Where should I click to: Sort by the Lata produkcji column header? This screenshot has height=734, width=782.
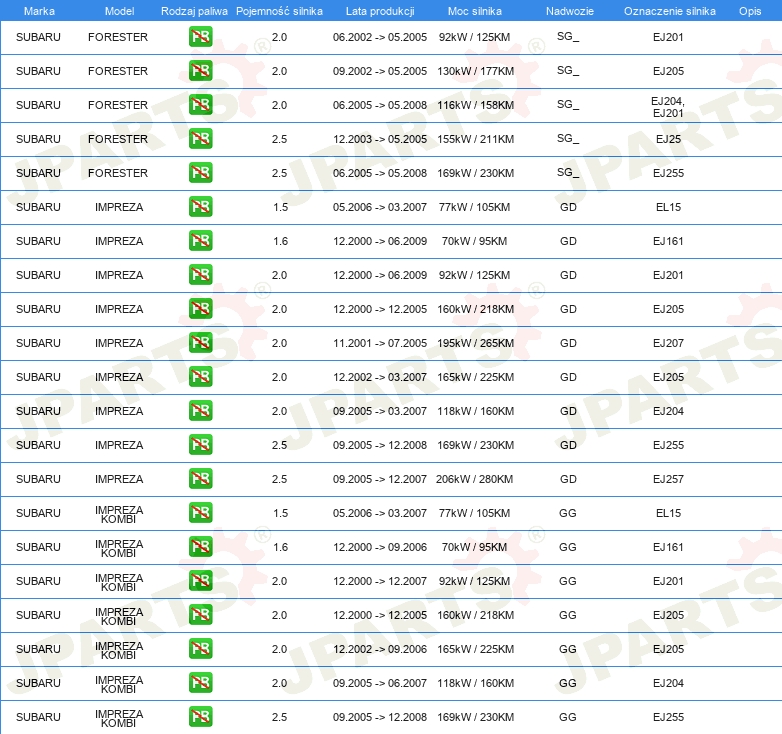pos(379,10)
